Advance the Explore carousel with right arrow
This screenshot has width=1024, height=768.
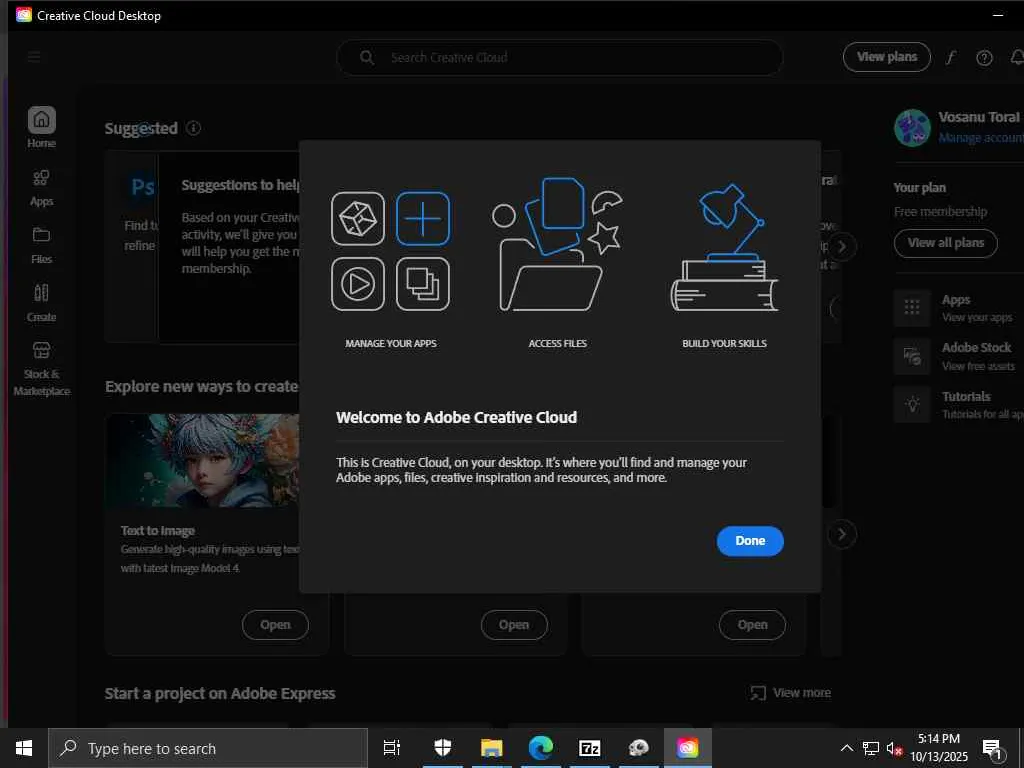[842, 534]
